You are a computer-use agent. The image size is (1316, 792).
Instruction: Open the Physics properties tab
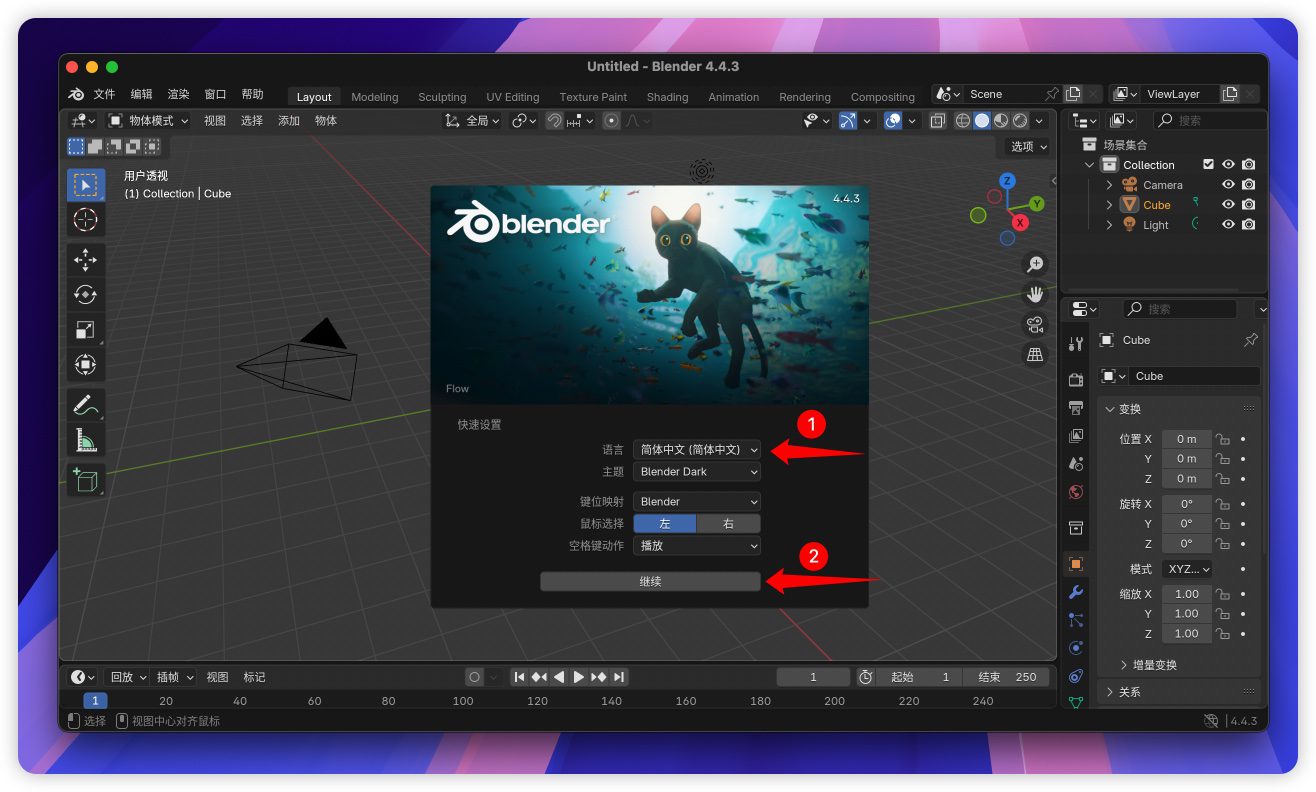1076,648
